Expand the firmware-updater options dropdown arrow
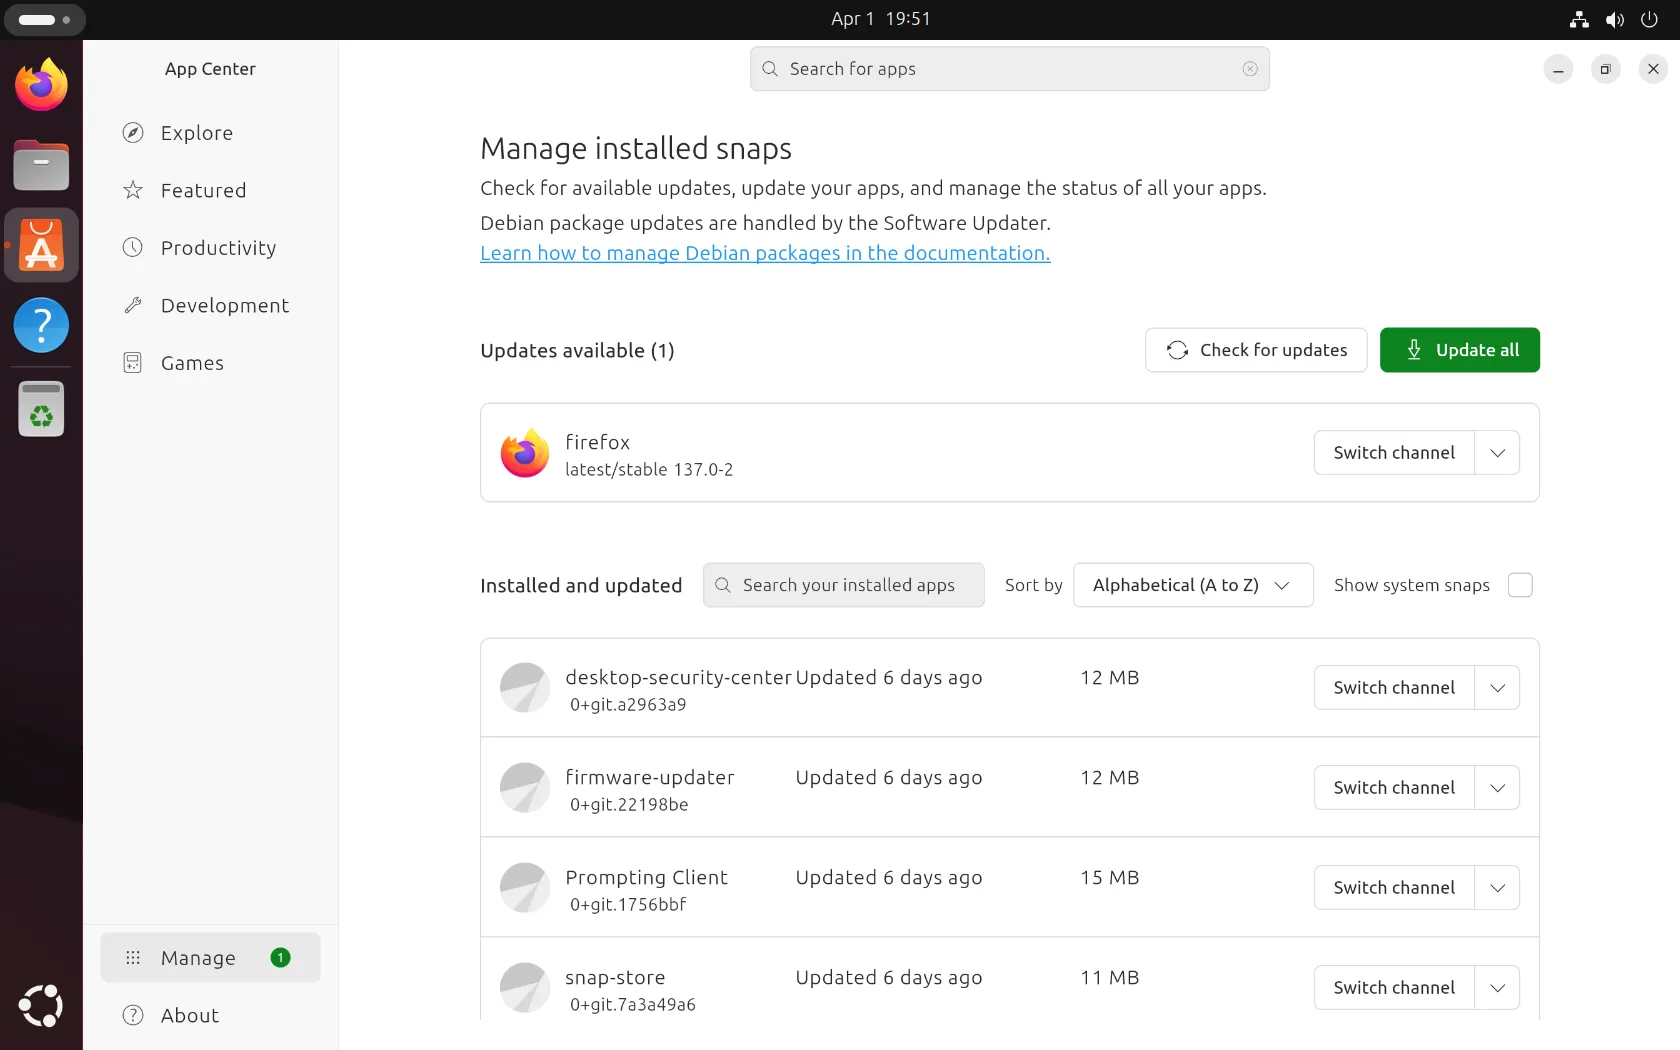The height and width of the screenshot is (1050, 1680). [1497, 788]
